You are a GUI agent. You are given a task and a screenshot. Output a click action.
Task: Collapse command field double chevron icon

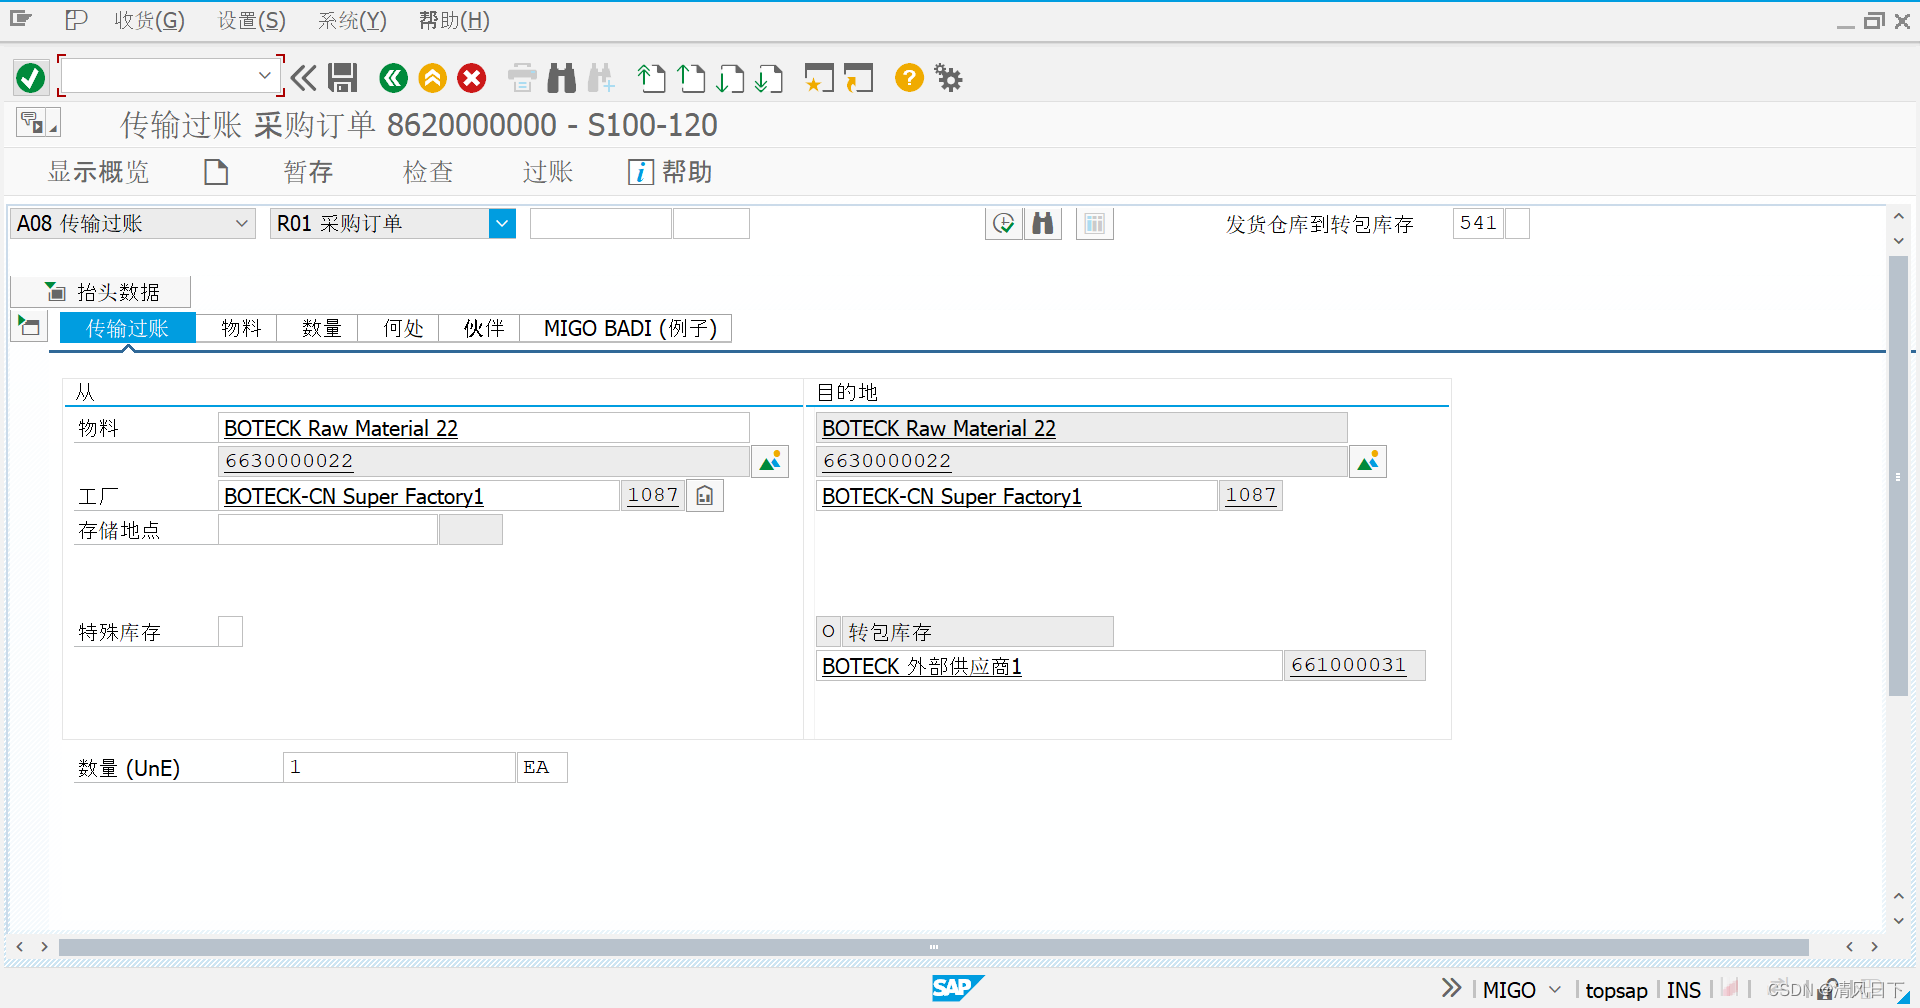(x=303, y=77)
